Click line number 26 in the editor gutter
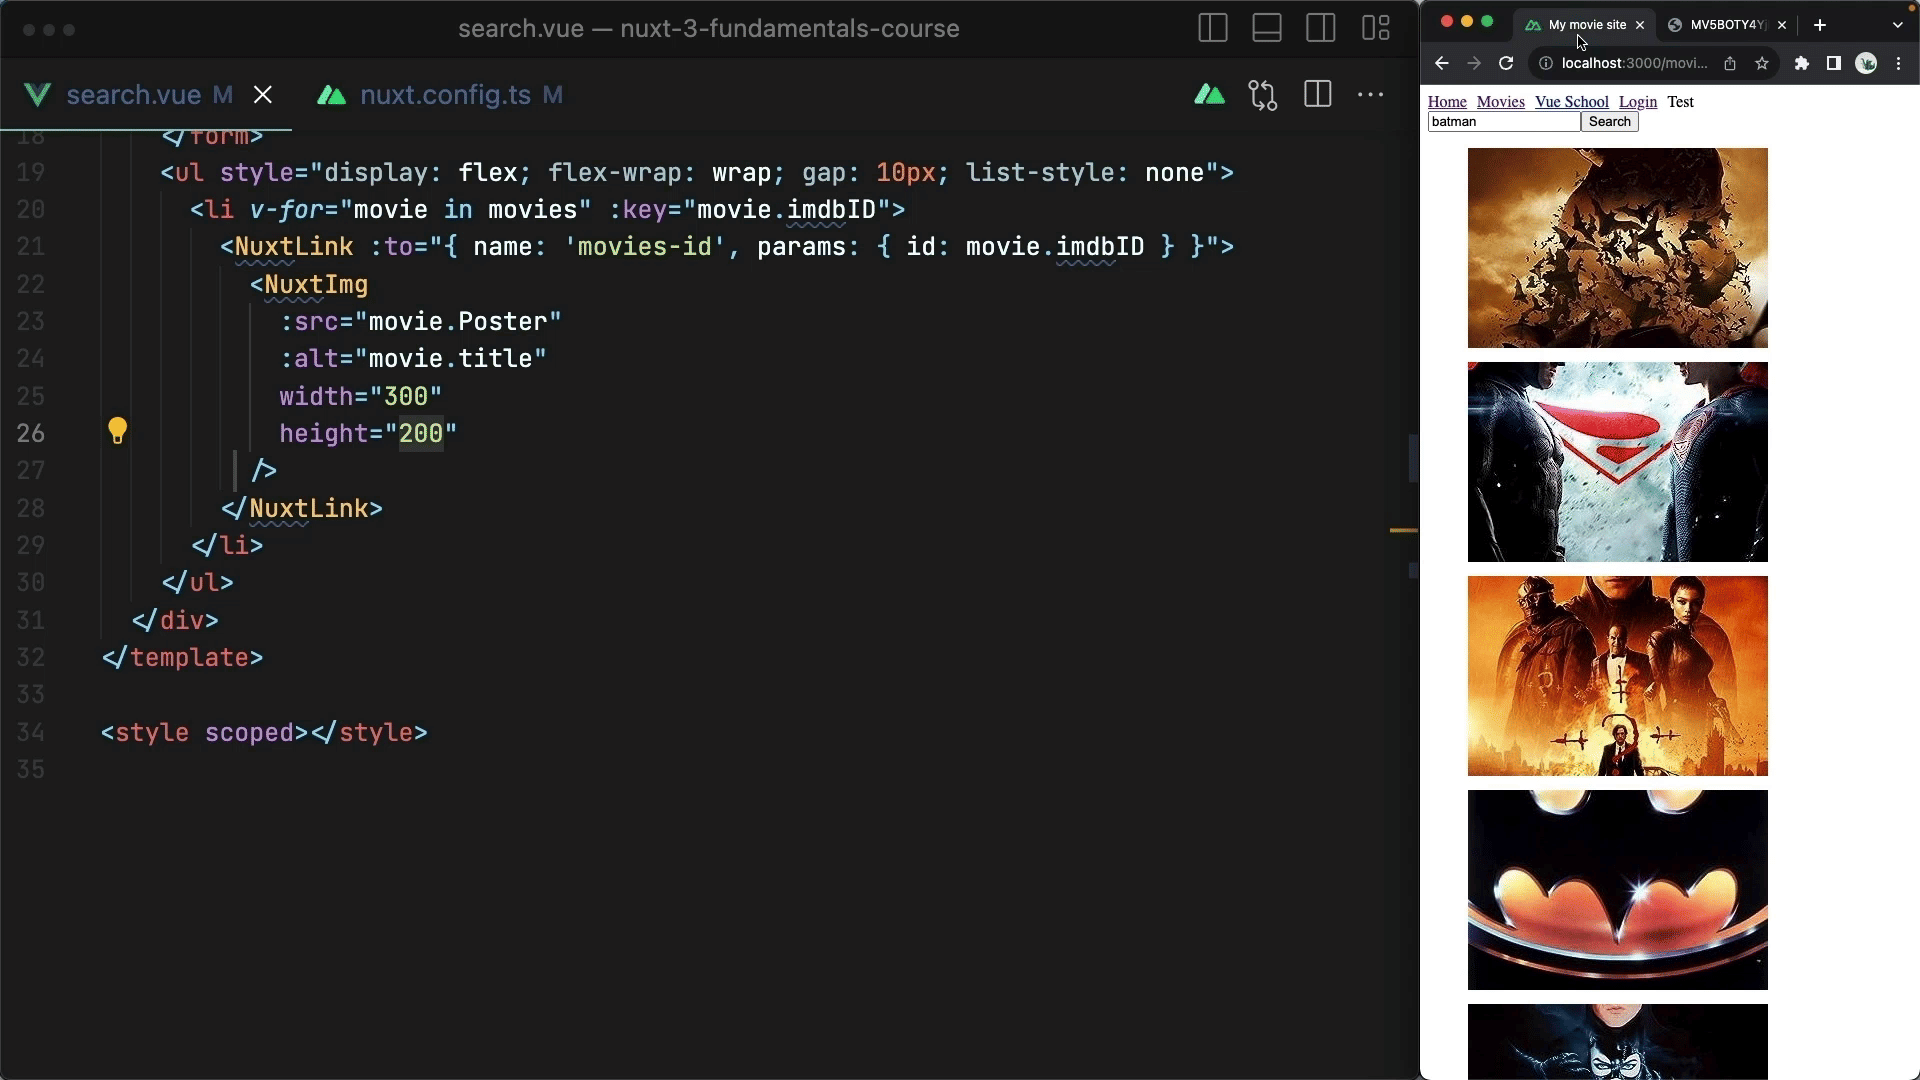Image resolution: width=1920 pixels, height=1080 pixels. tap(31, 433)
